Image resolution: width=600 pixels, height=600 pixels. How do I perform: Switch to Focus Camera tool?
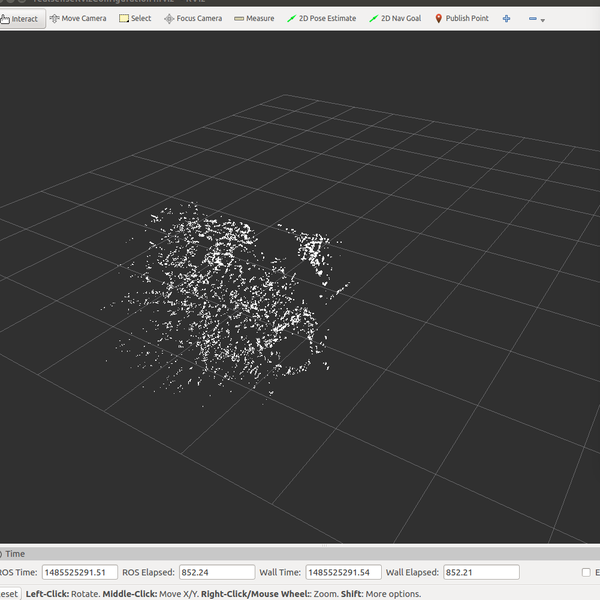click(x=192, y=19)
